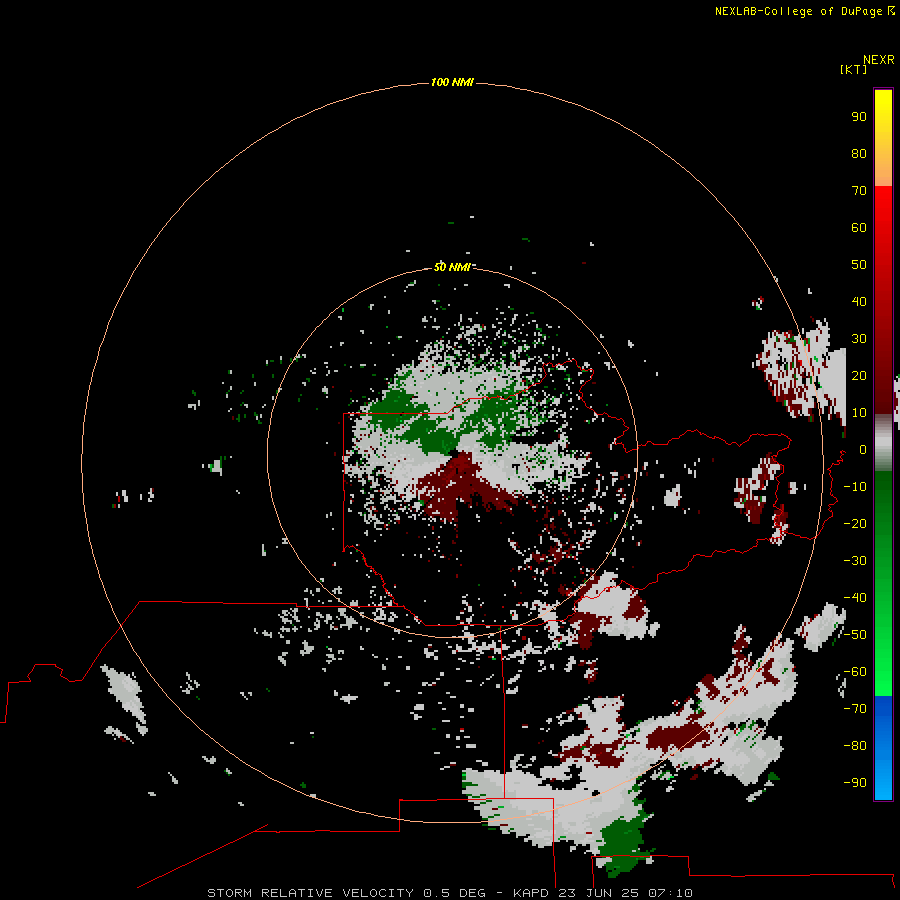This screenshot has width=900, height=900.
Task: Click the 23 JUN 25 date in caption
Action: (600, 893)
